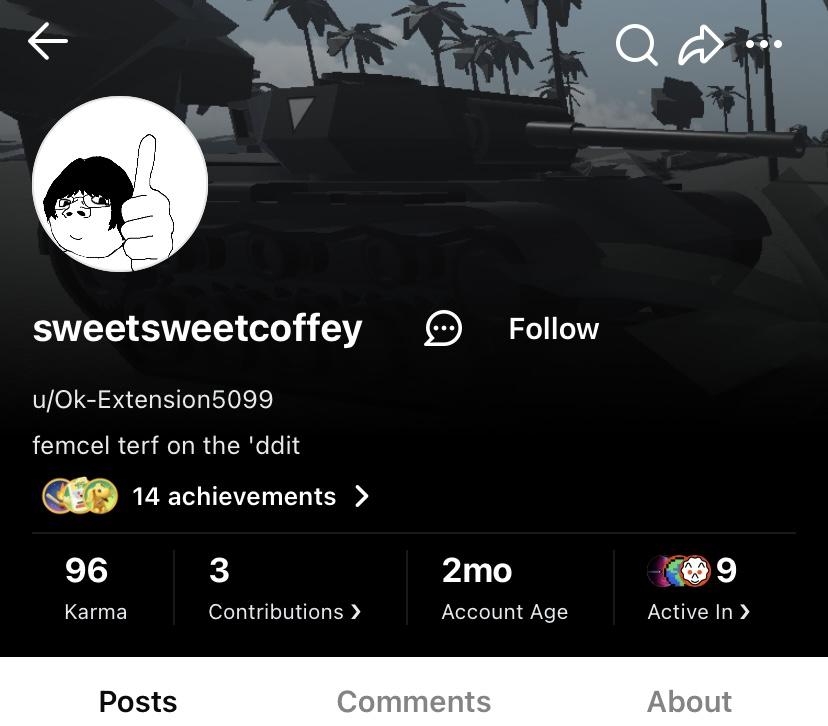Tap the 2mo Account Age stat
The width and height of the screenshot is (828, 726).
[x=504, y=586]
